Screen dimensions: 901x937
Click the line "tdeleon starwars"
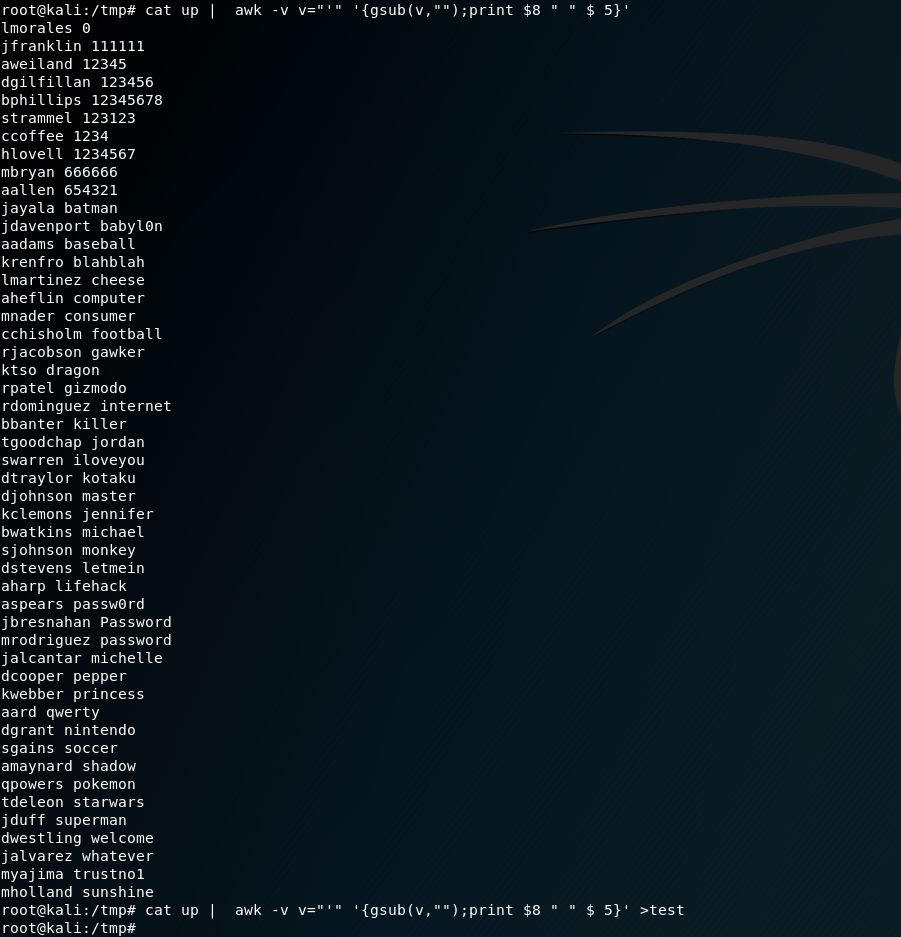(x=73, y=802)
